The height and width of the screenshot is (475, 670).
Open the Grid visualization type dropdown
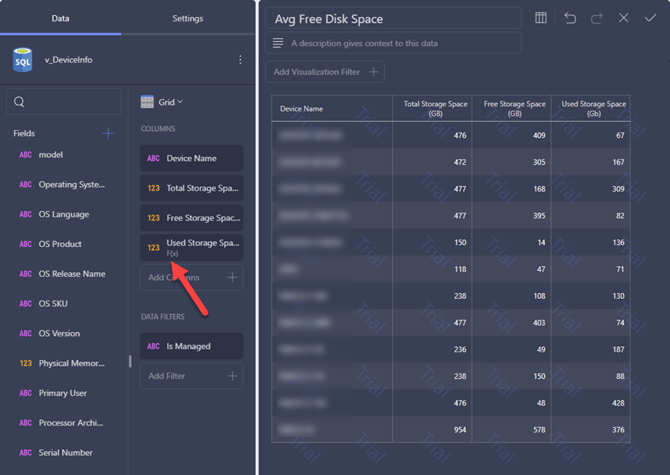tap(162, 102)
